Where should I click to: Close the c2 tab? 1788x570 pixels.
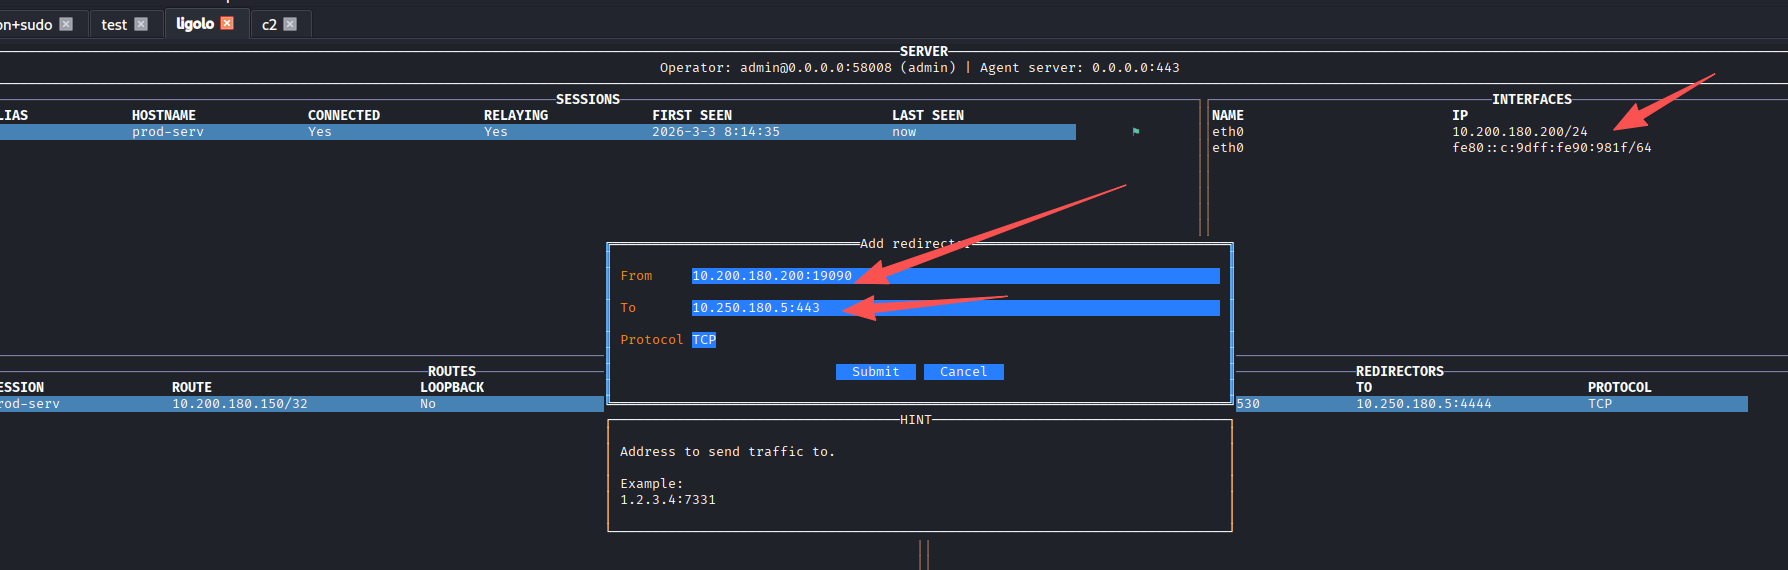(x=290, y=24)
